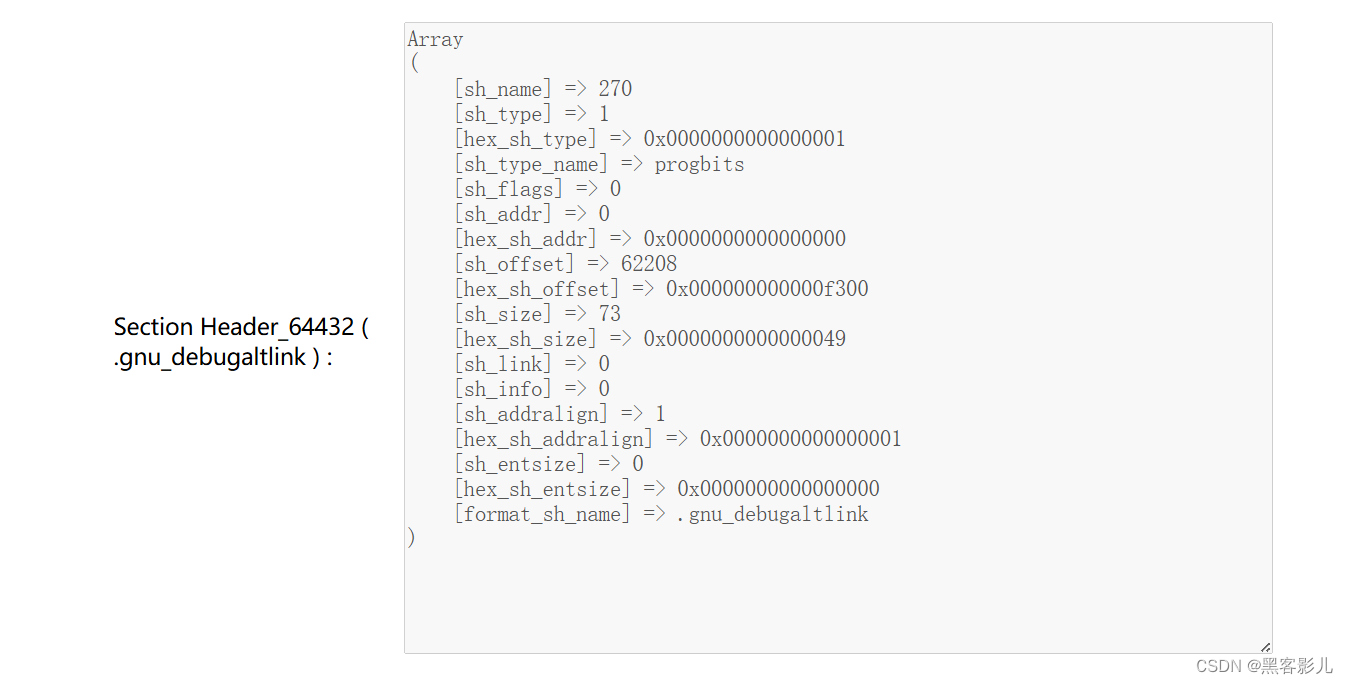Click the progbits type name line
The width and height of the screenshot is (1348, 684).
(x=598, y=164)
